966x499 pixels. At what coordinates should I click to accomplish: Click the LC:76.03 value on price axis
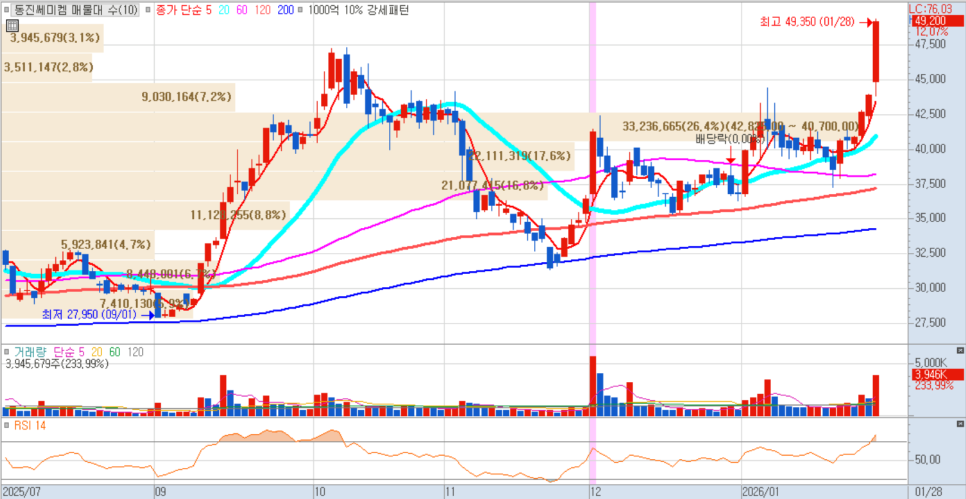pos(931,9)
